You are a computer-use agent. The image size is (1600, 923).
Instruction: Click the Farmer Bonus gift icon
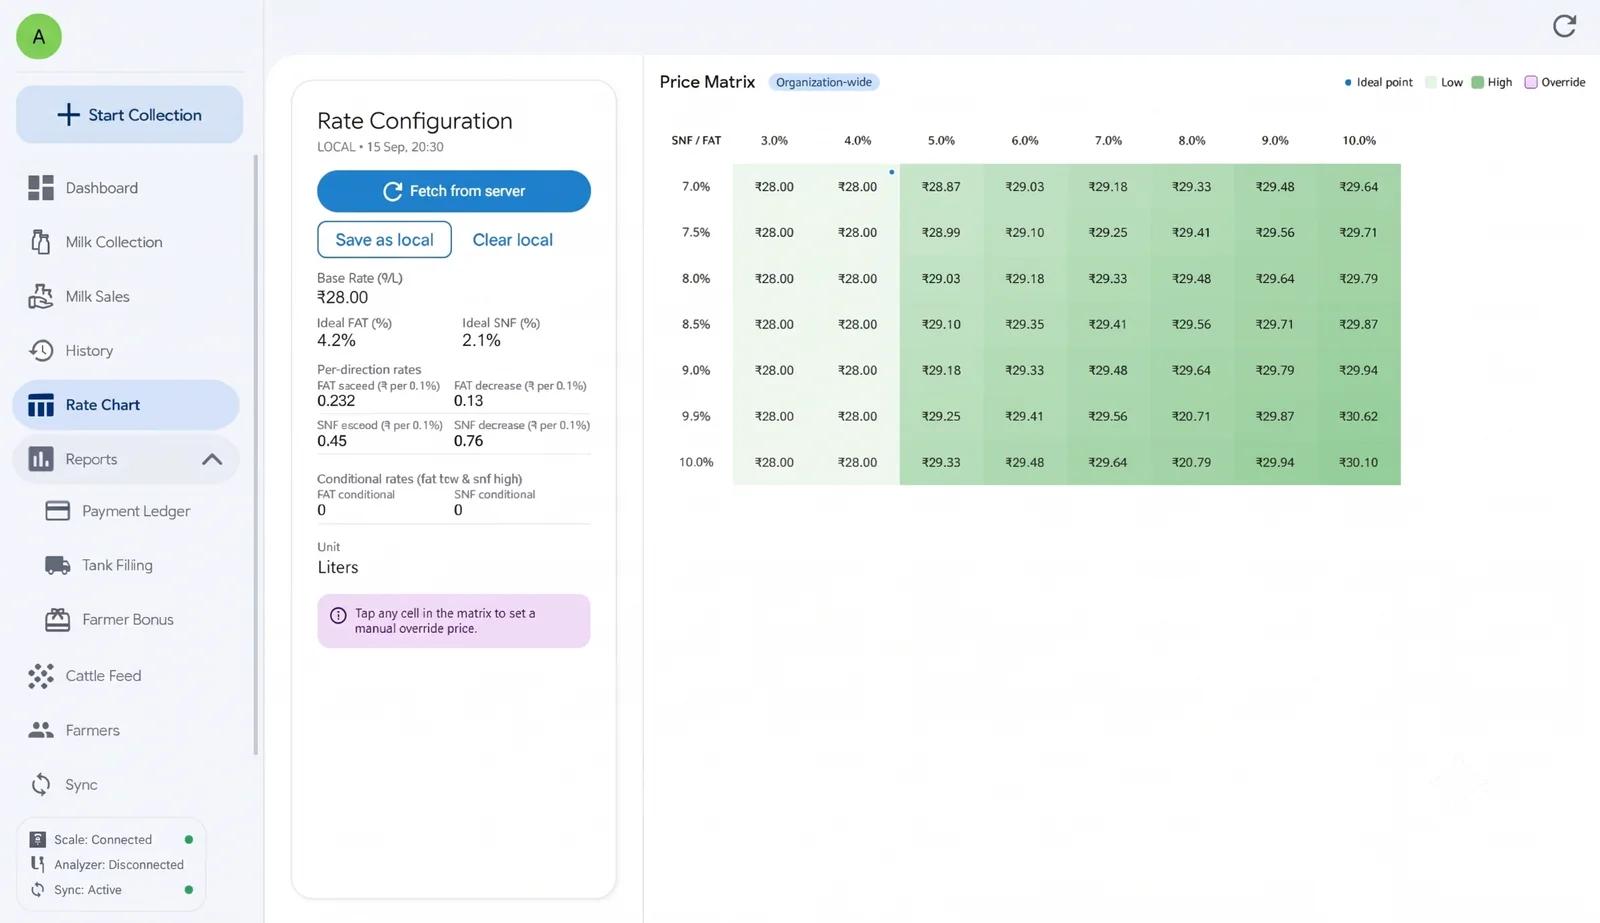58,620
